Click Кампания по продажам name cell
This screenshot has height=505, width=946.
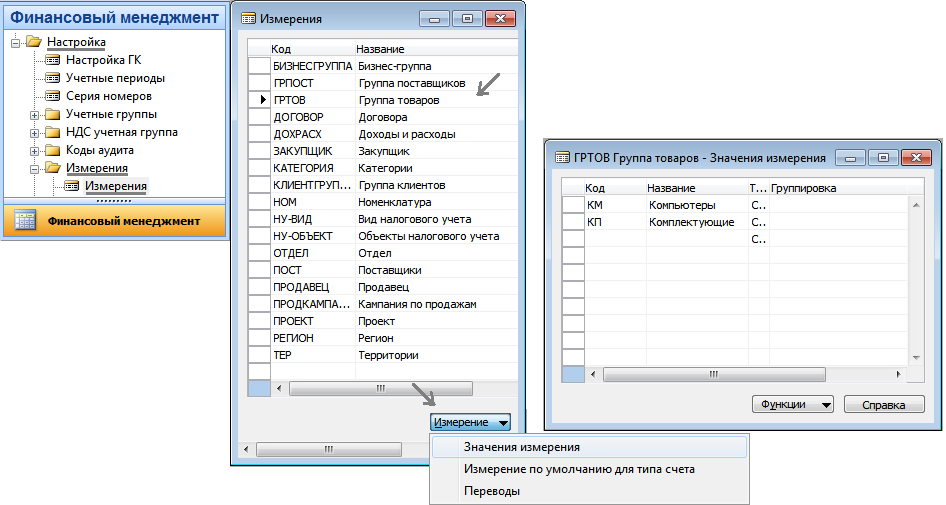436,304
